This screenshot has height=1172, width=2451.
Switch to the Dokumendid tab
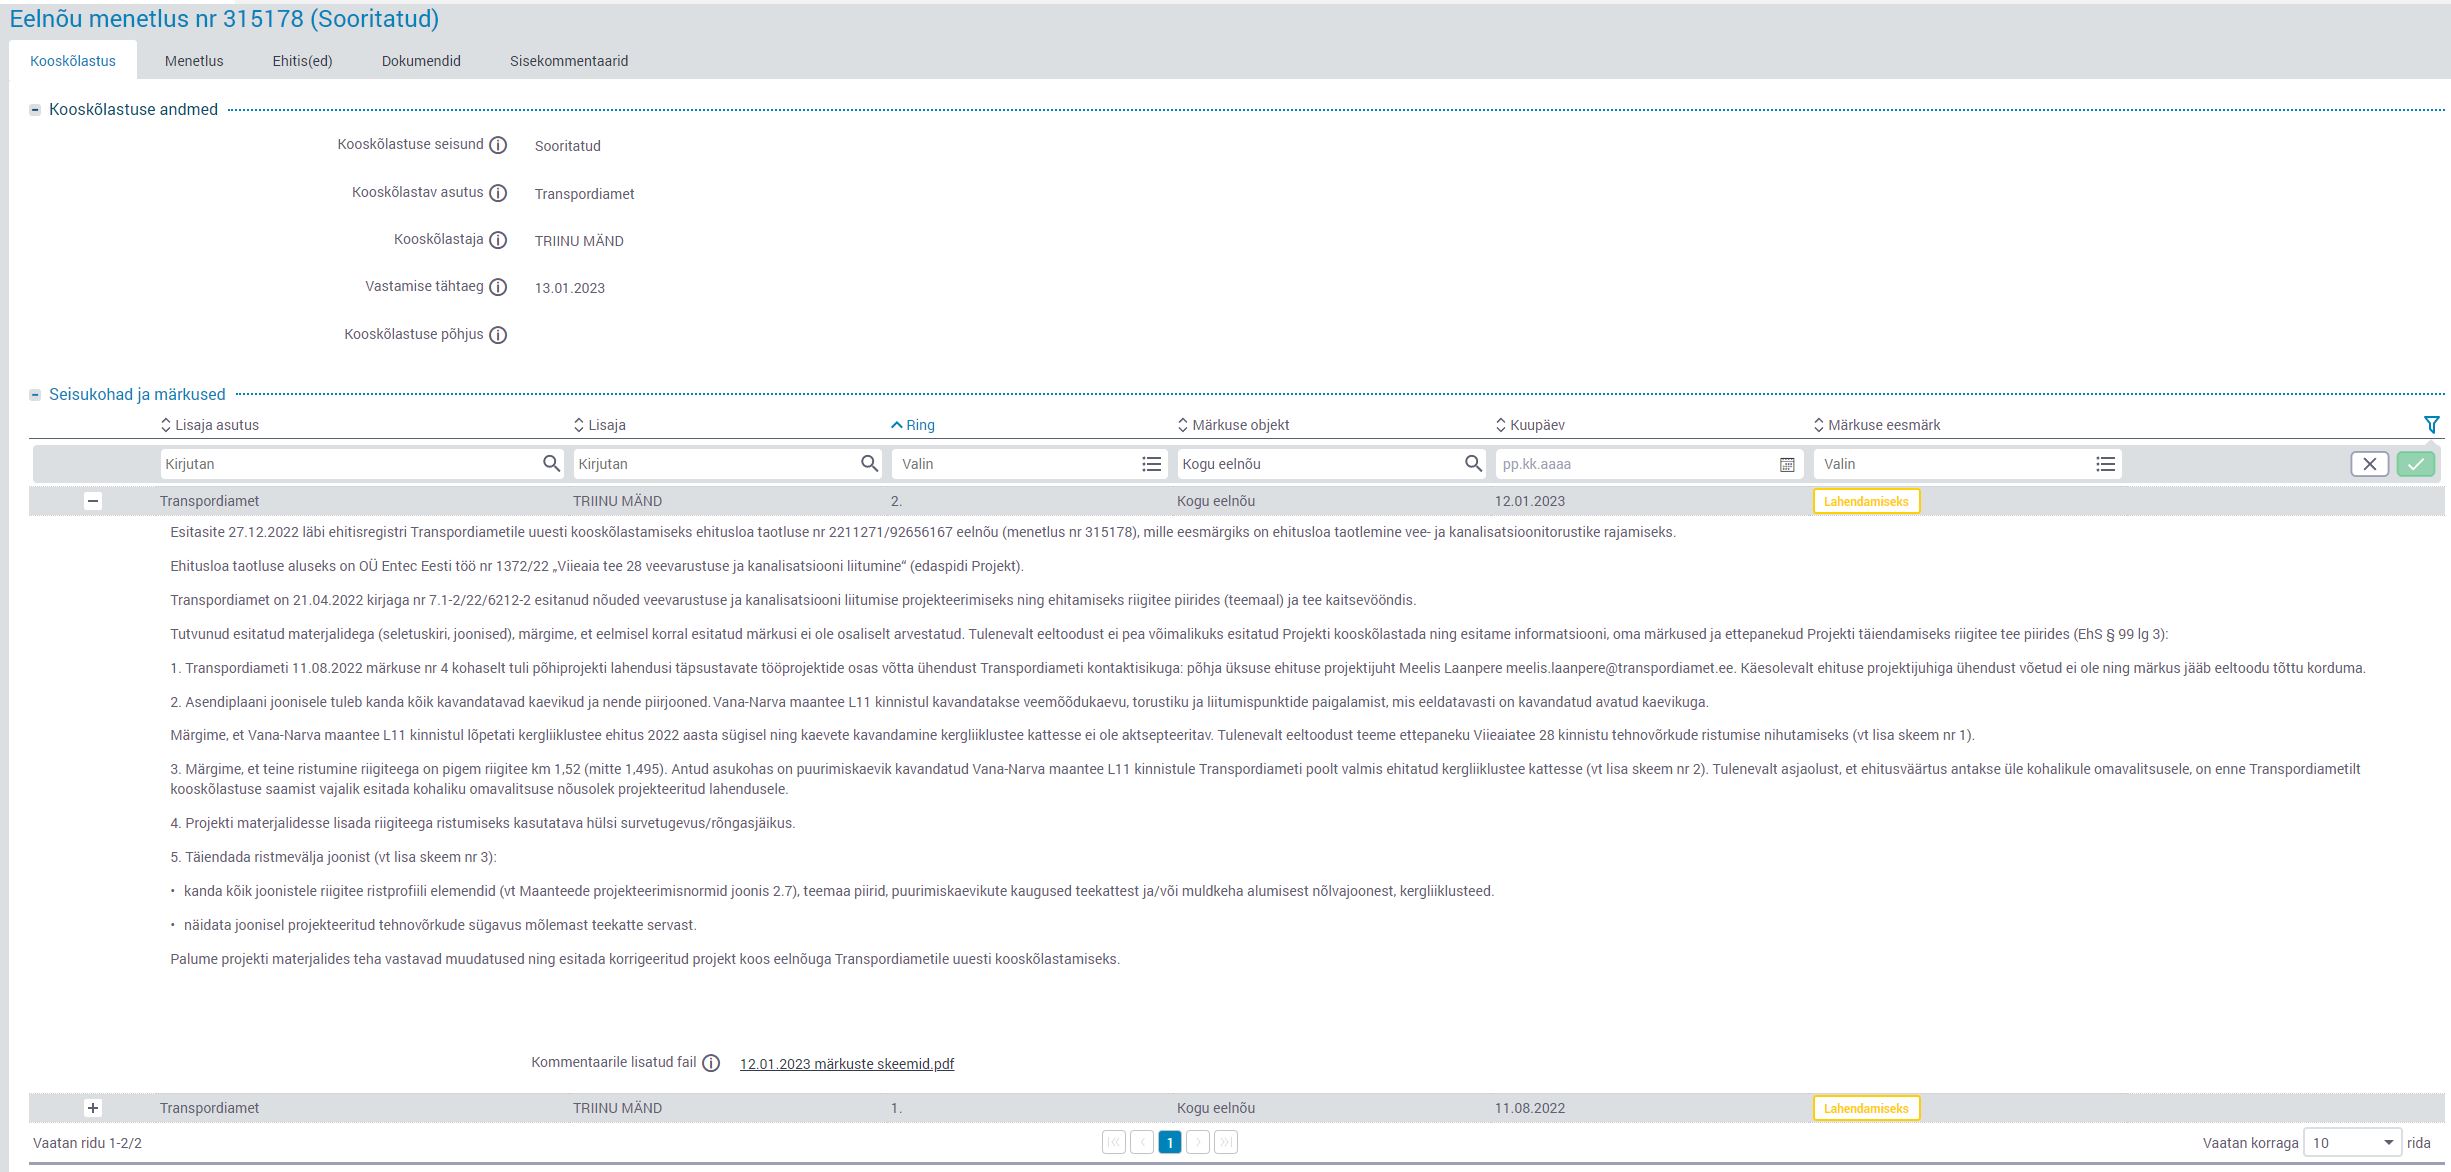tap(421, 61)
